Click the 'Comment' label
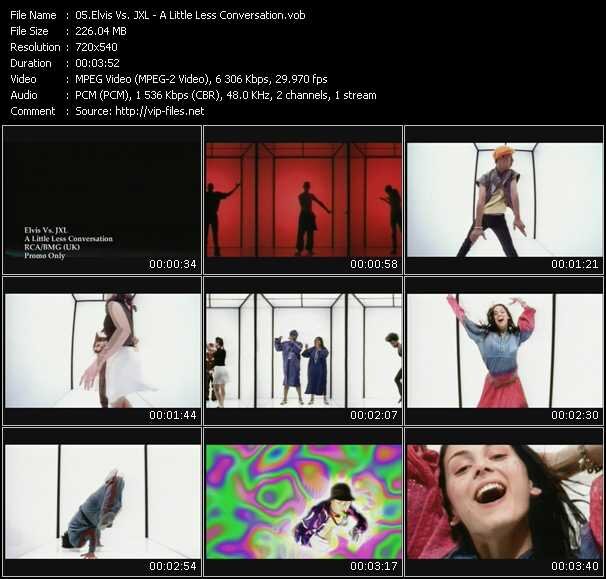The height and width of the screenshot is (579, 606). 33,111
